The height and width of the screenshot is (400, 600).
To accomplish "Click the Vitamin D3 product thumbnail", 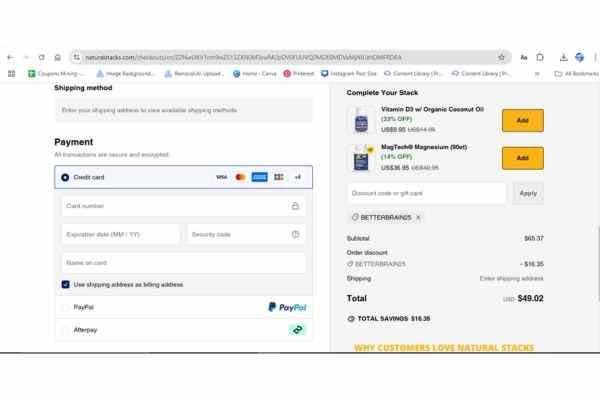I will point(361,120).
